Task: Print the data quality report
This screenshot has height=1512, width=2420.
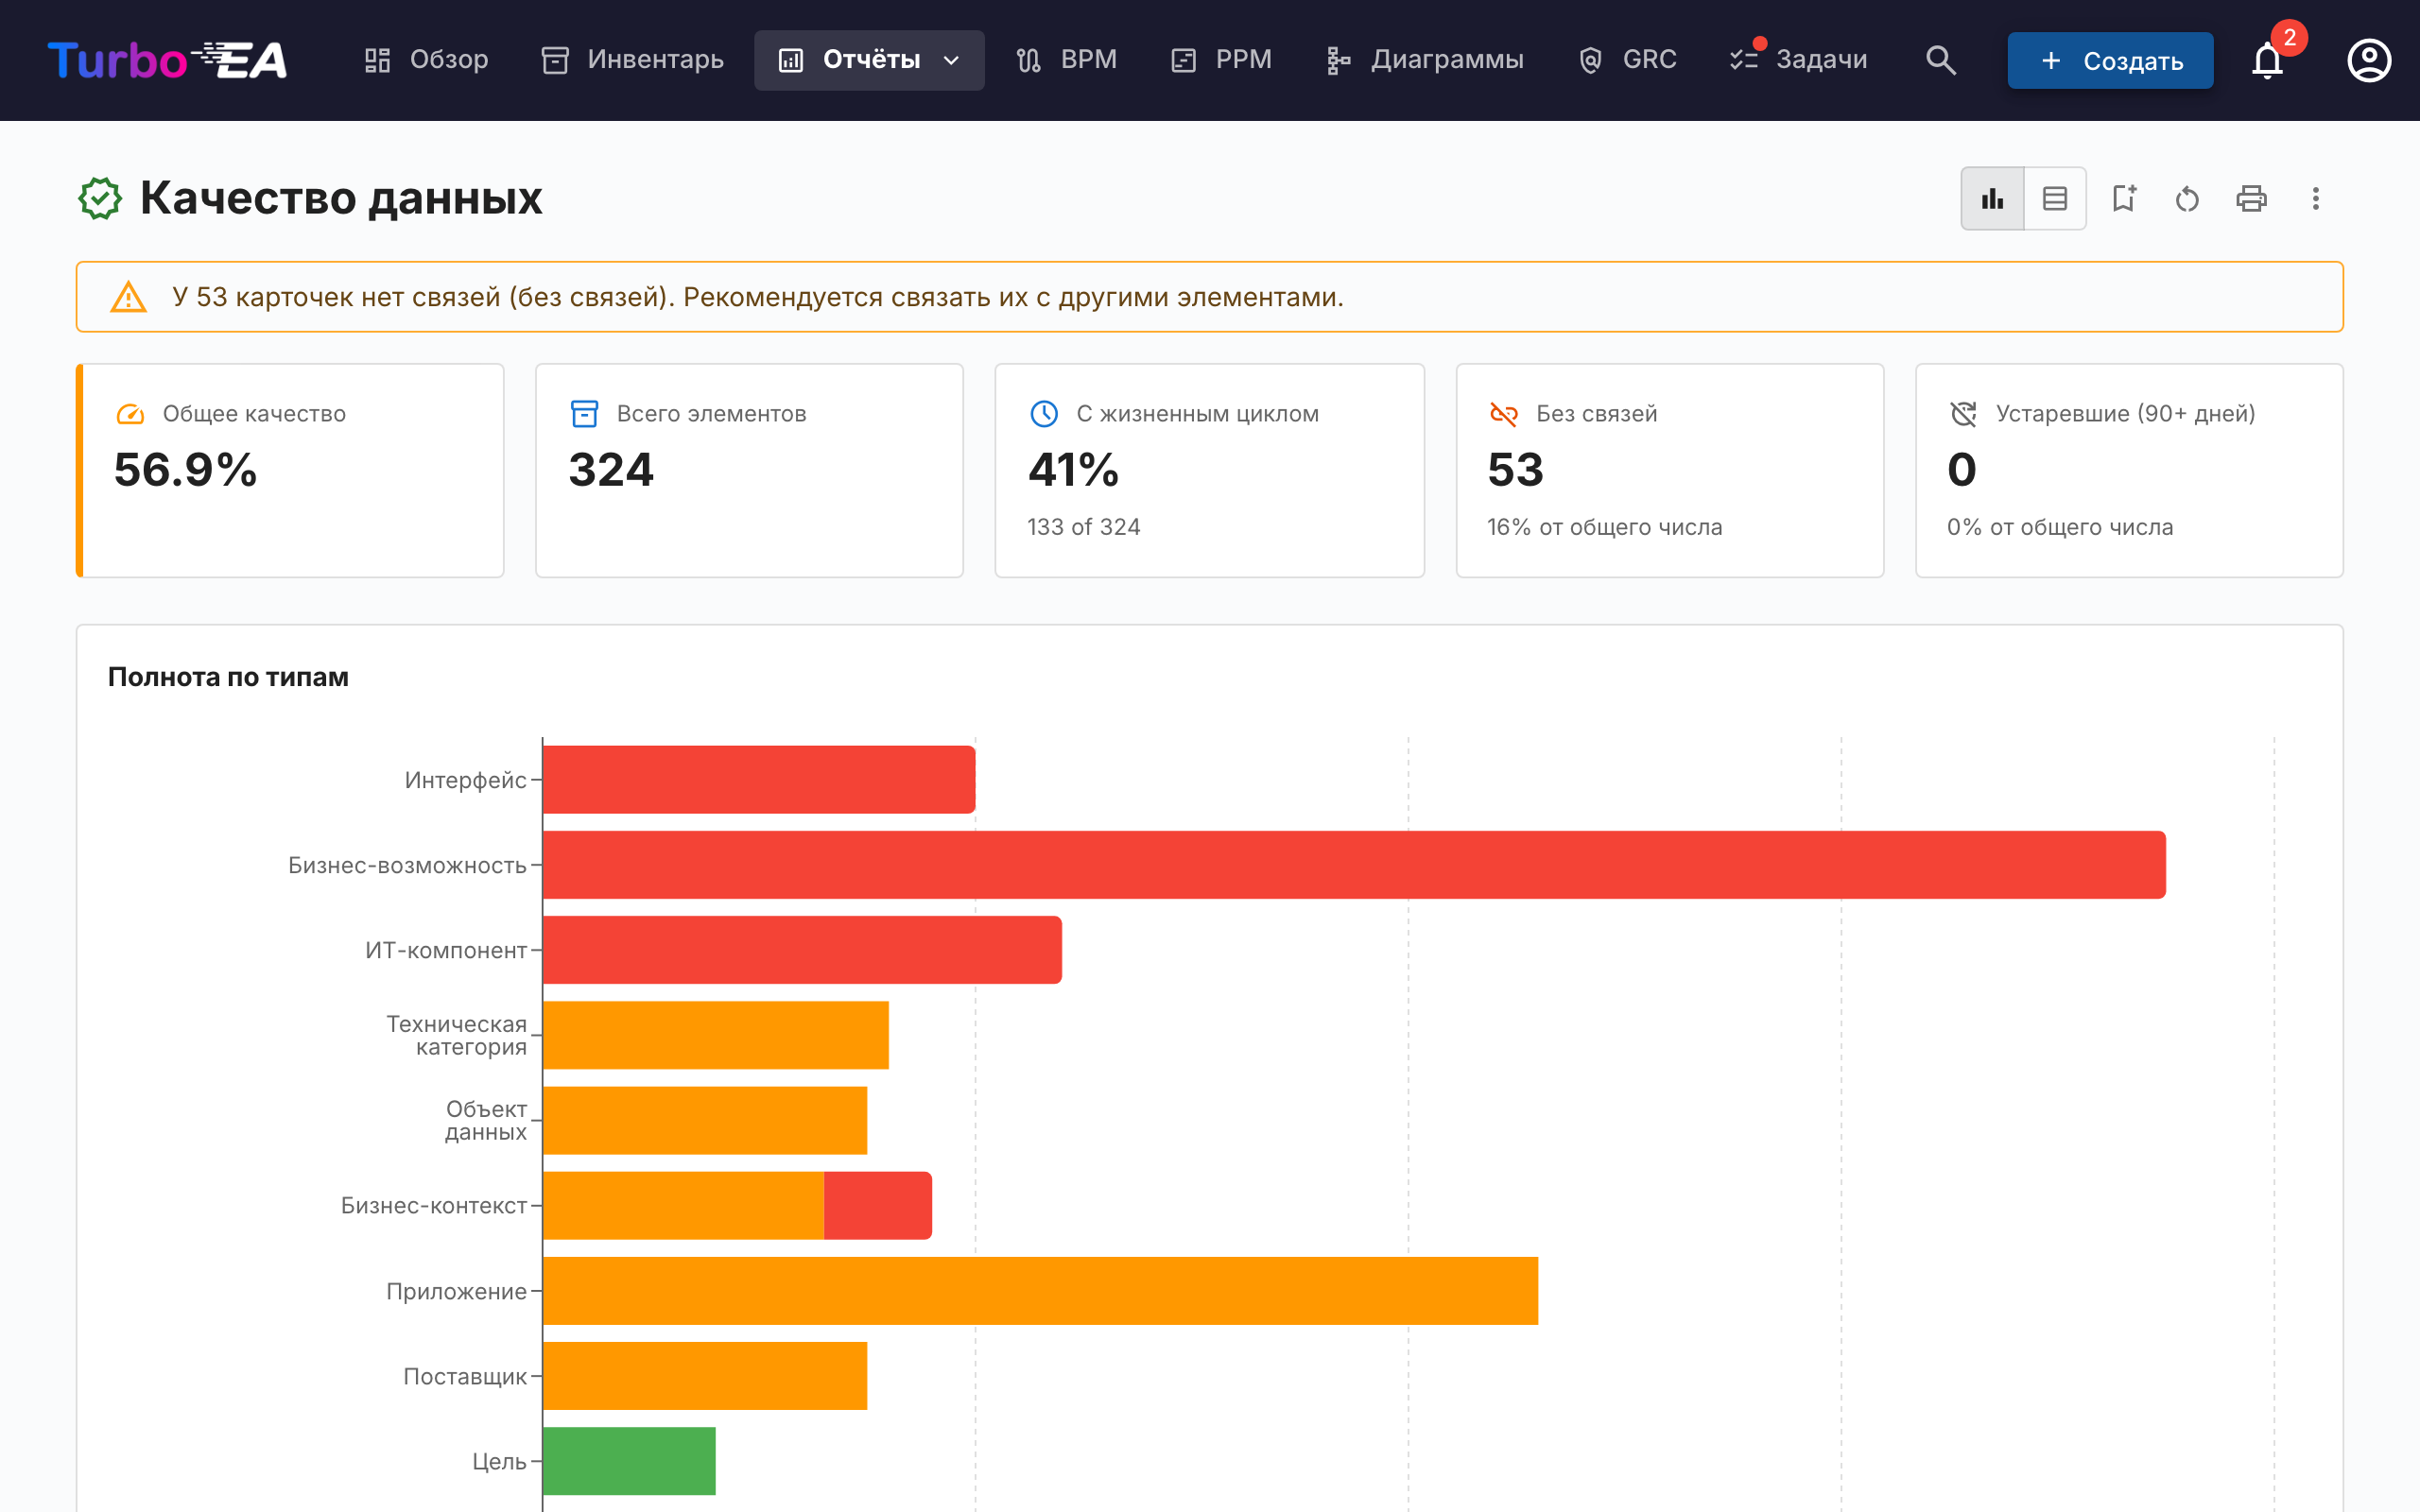Action: coord(2251,199)
